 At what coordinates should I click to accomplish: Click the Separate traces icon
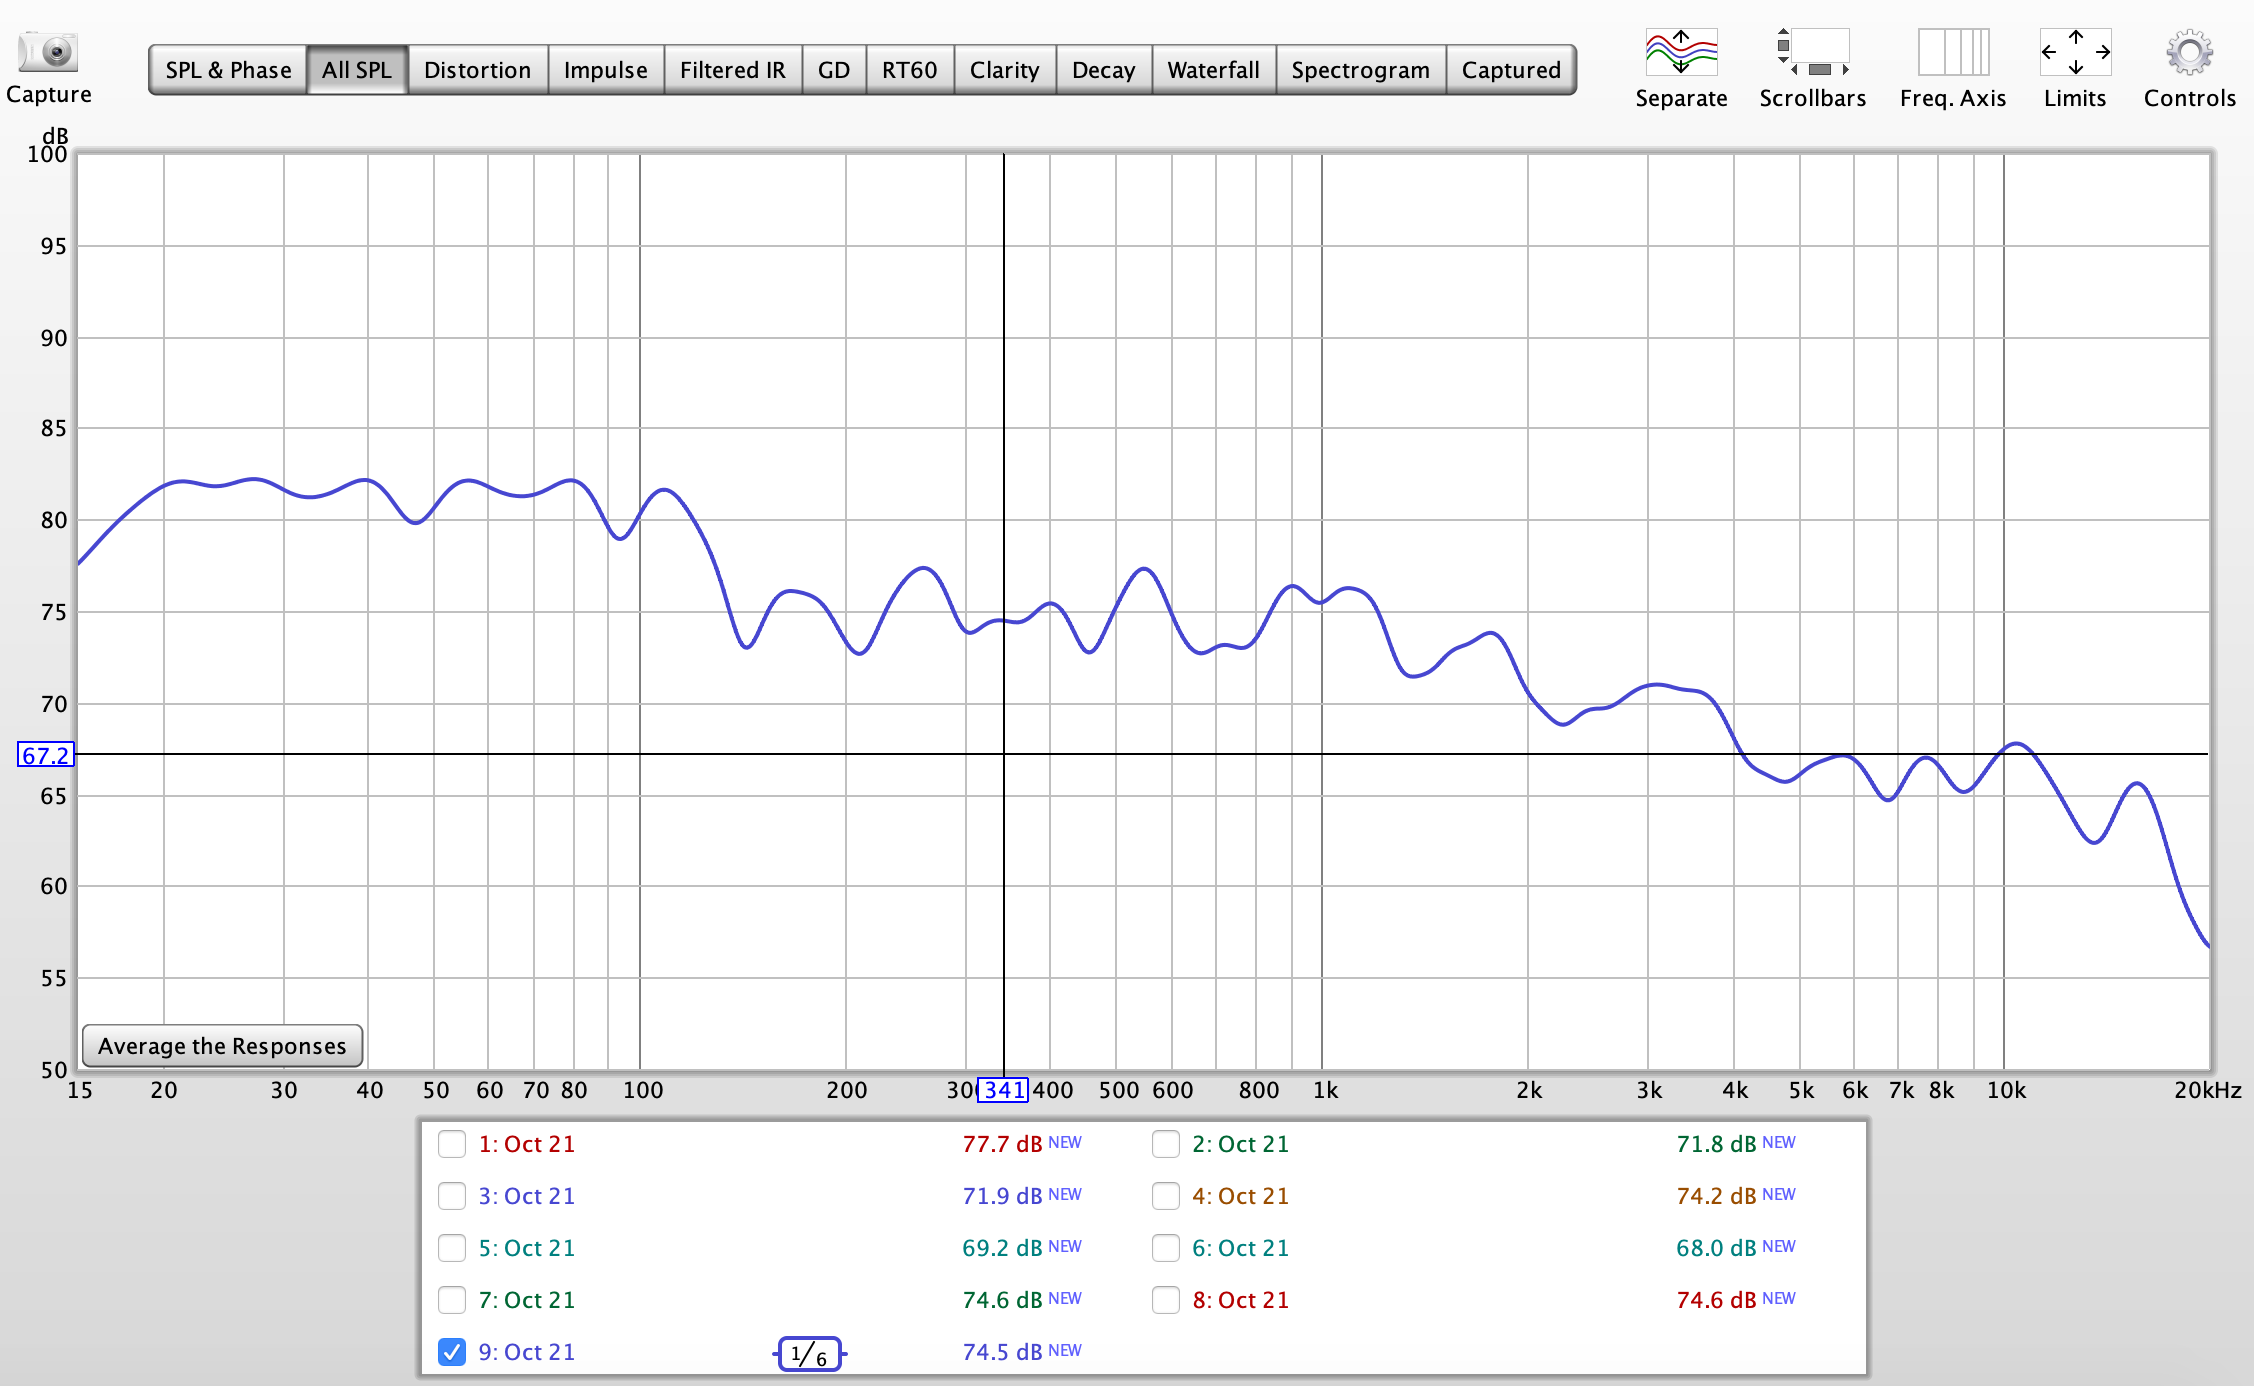1680,52
